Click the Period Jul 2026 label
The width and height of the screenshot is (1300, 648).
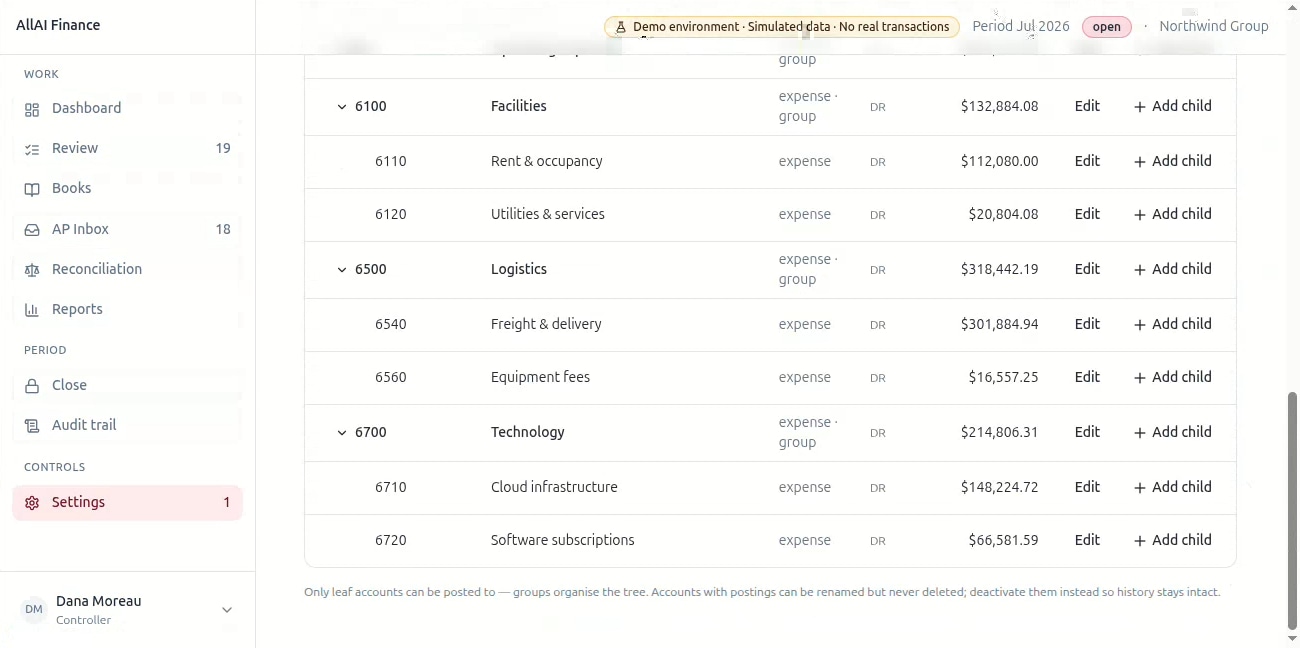pyautogui.click(x=1021, y=26)
